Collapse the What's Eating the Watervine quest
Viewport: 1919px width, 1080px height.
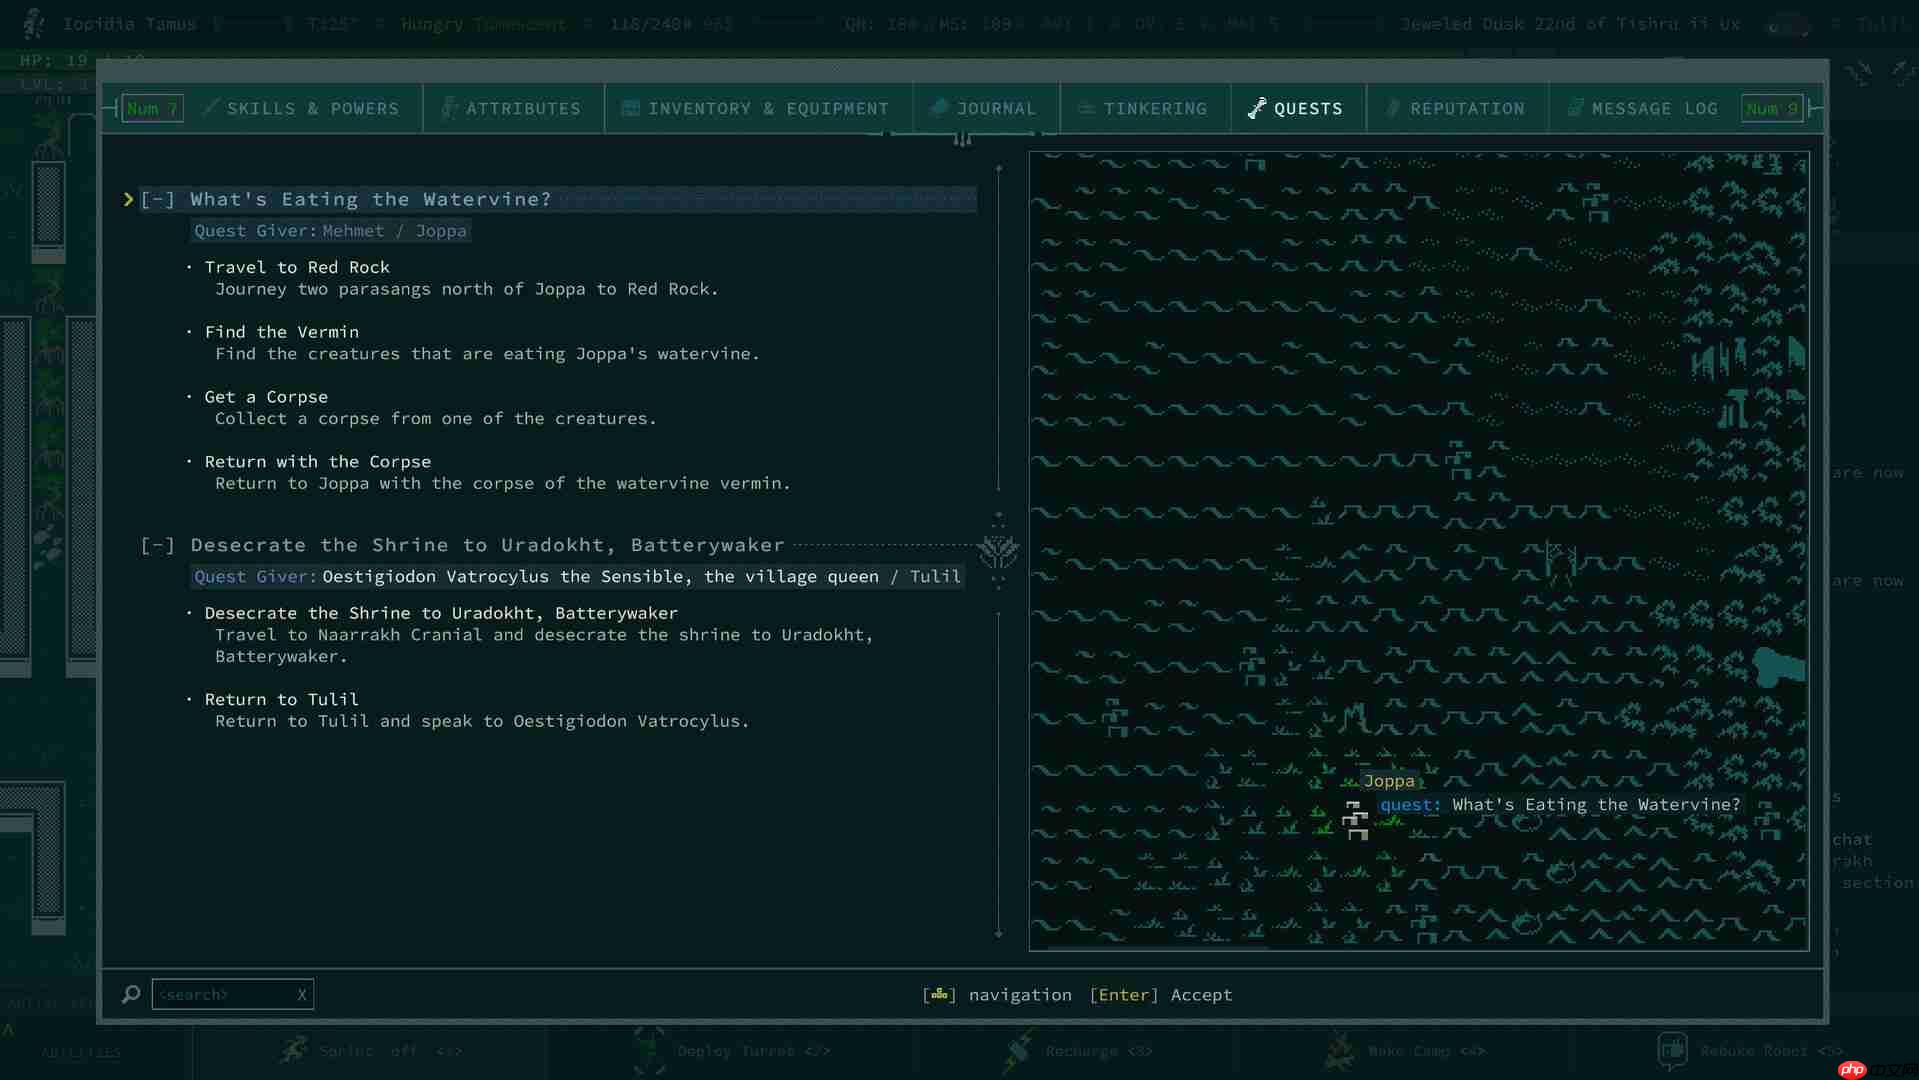click(158, 199)
